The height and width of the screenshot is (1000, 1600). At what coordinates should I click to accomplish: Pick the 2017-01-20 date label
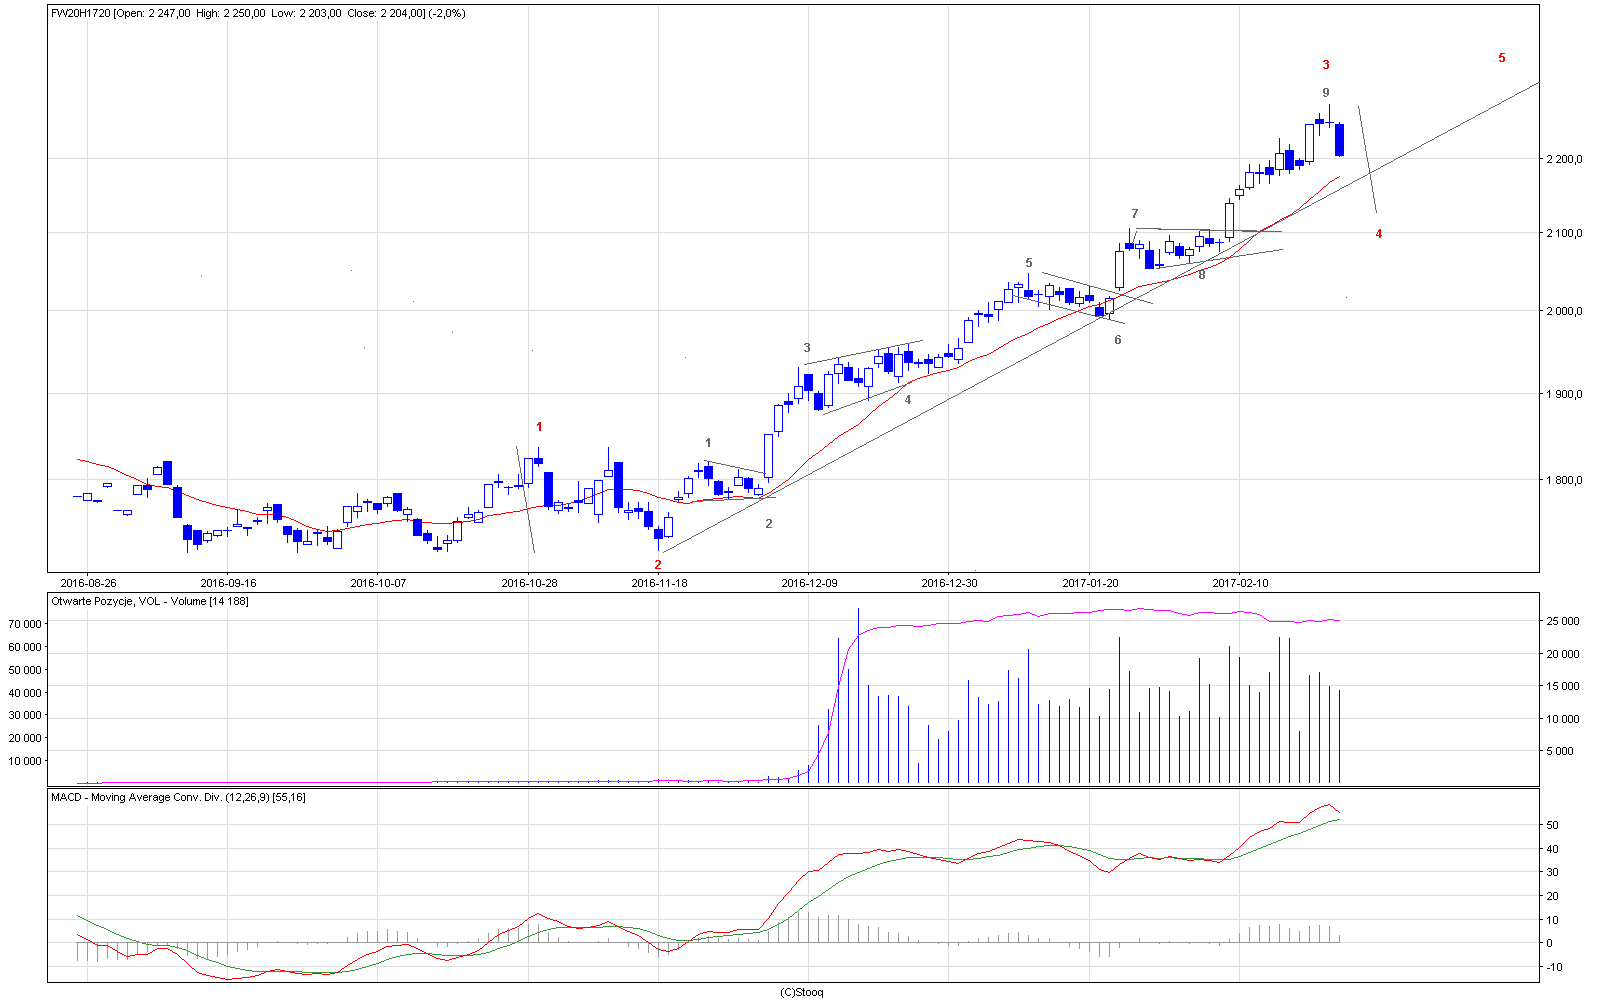1090,582
